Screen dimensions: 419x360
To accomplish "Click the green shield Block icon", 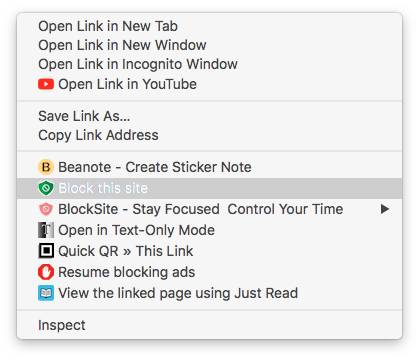I will [46, 188].
